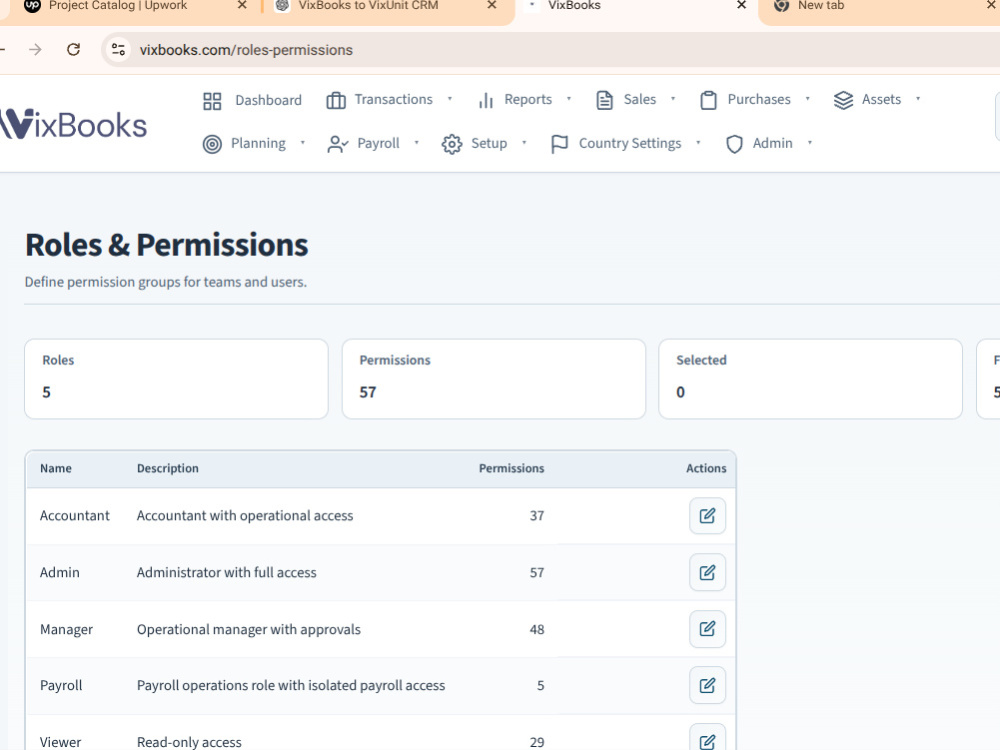
Task: Open the Reports menu label
Action: click(528, 99)
